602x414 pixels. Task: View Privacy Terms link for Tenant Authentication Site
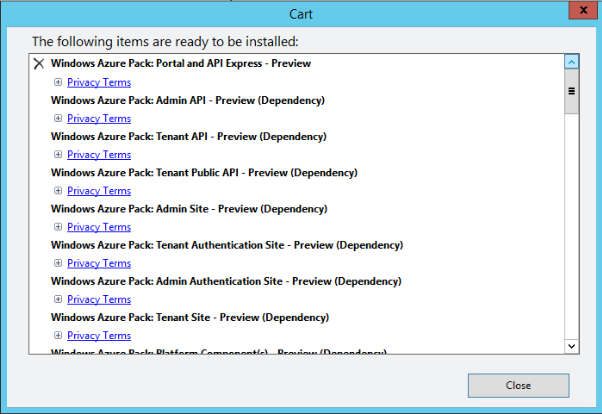coord(99,263)
